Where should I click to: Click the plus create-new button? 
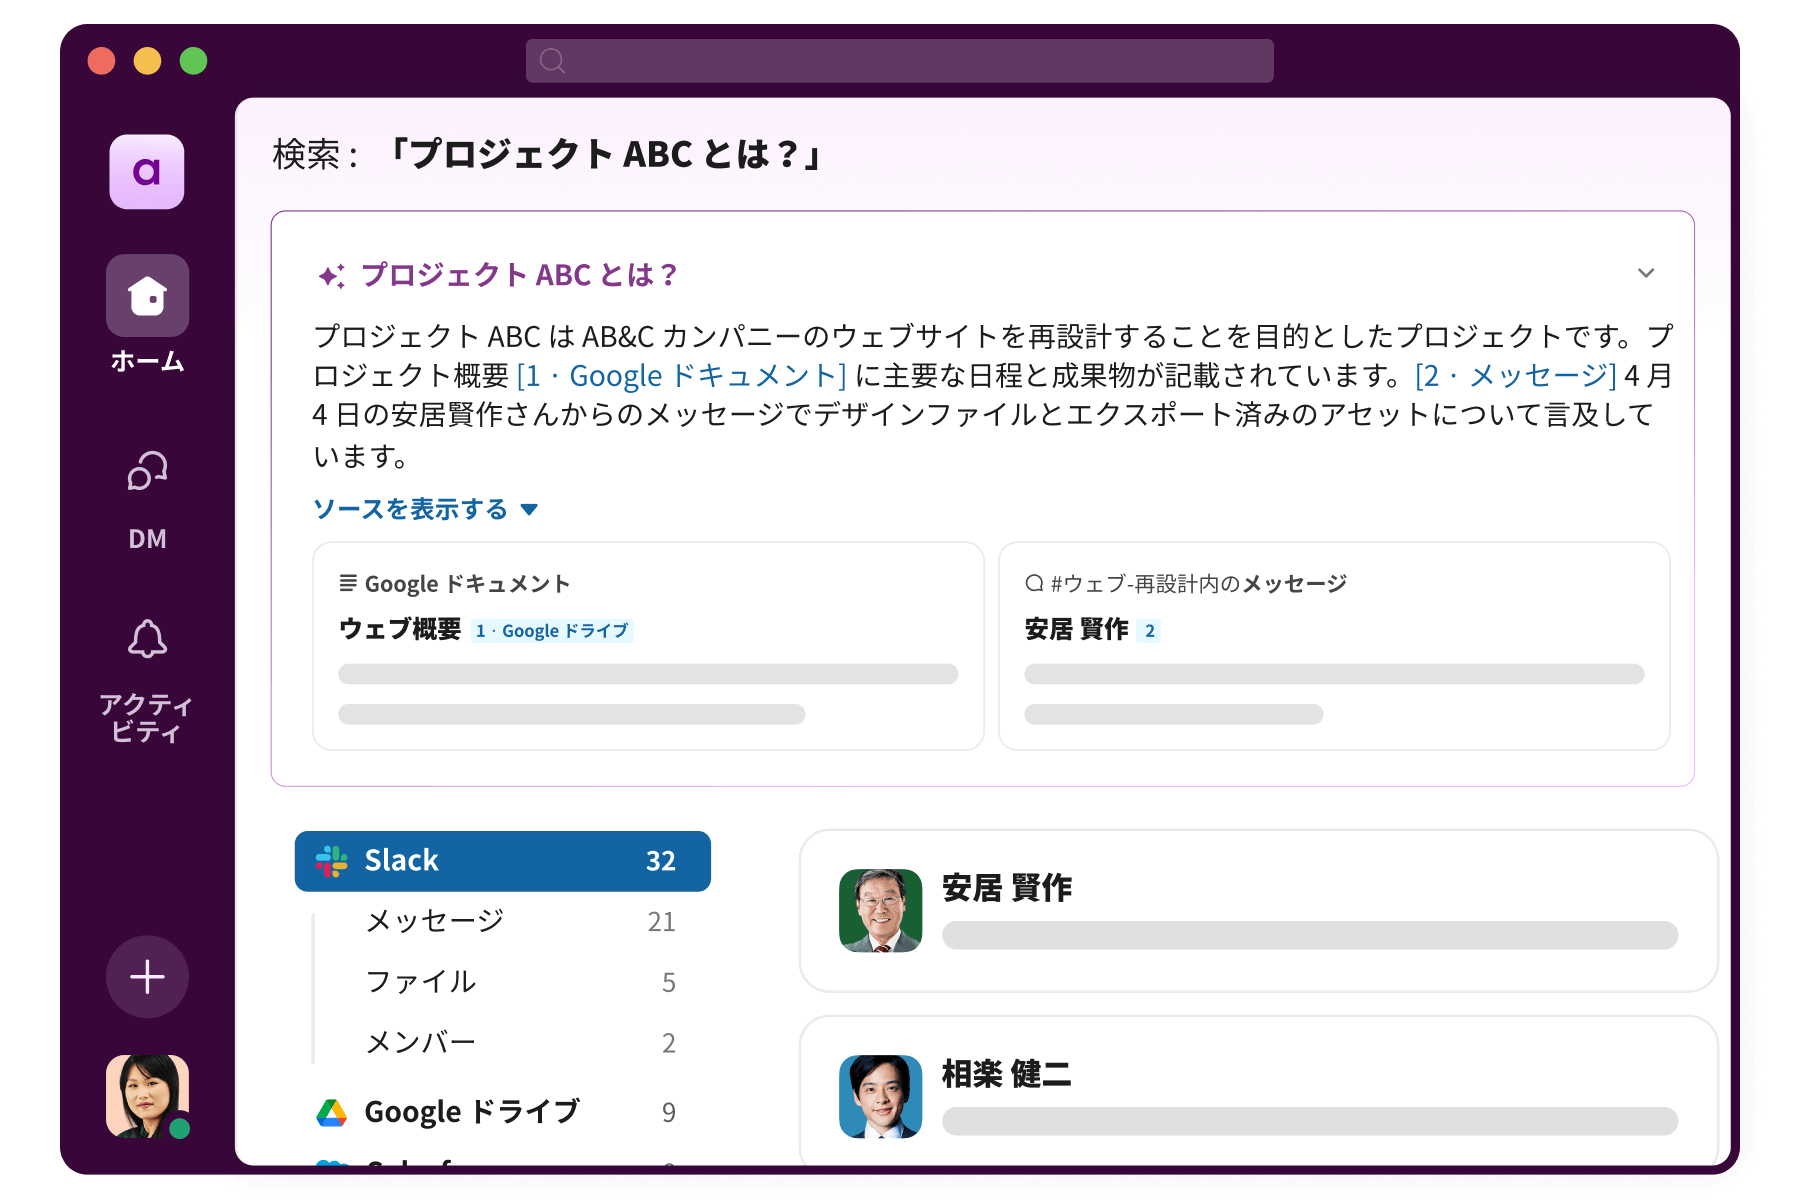coord(147,977)
